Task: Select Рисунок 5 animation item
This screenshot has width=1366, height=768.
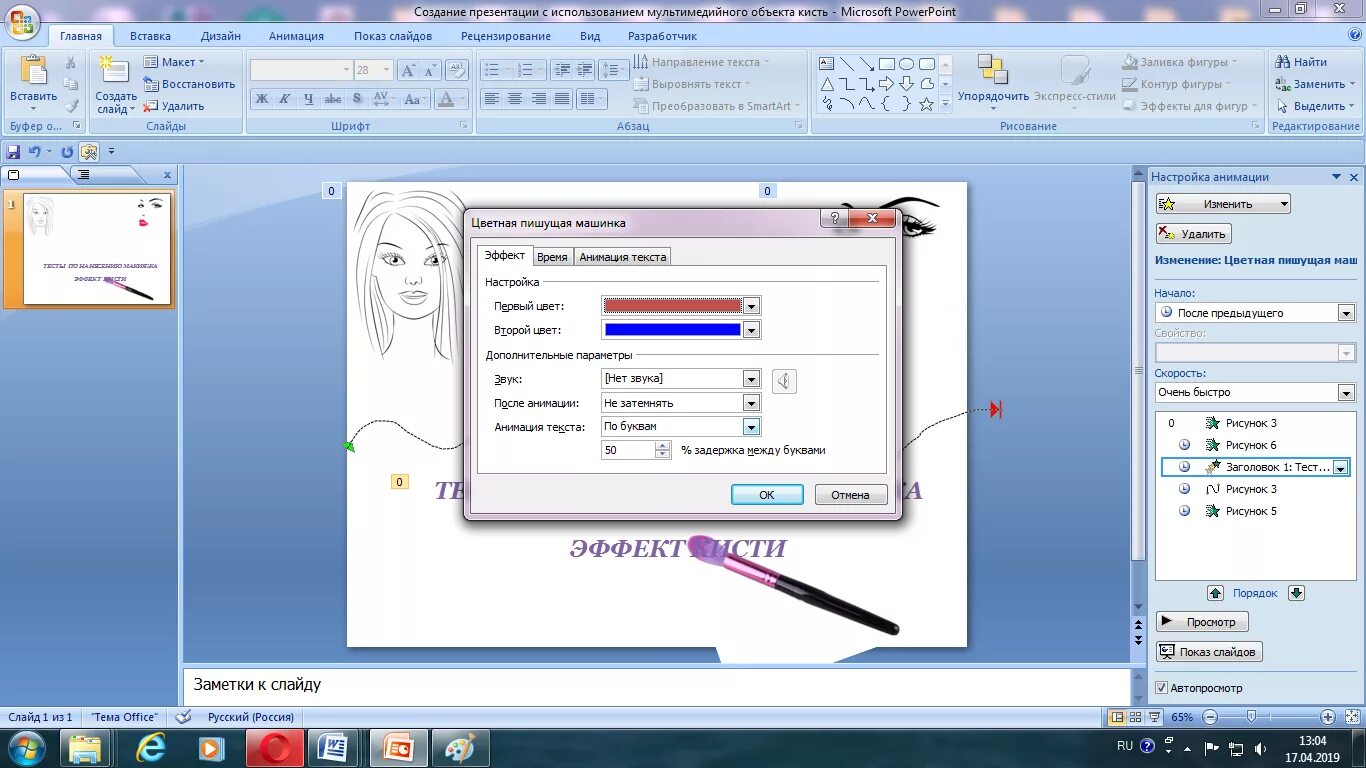Action: click(x=1250, y=511)
